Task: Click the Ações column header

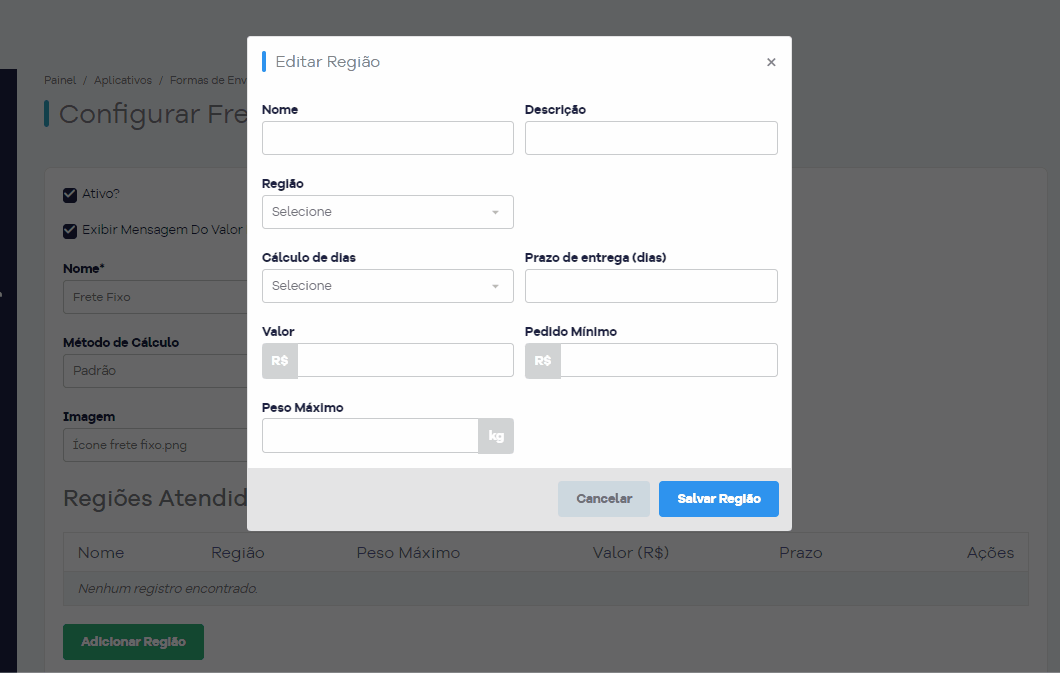Action: pos(990,553)
